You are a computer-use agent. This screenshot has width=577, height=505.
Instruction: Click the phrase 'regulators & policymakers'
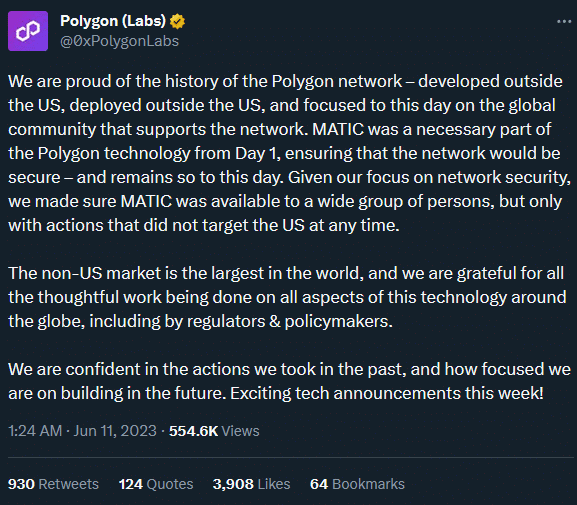point(288,321)
